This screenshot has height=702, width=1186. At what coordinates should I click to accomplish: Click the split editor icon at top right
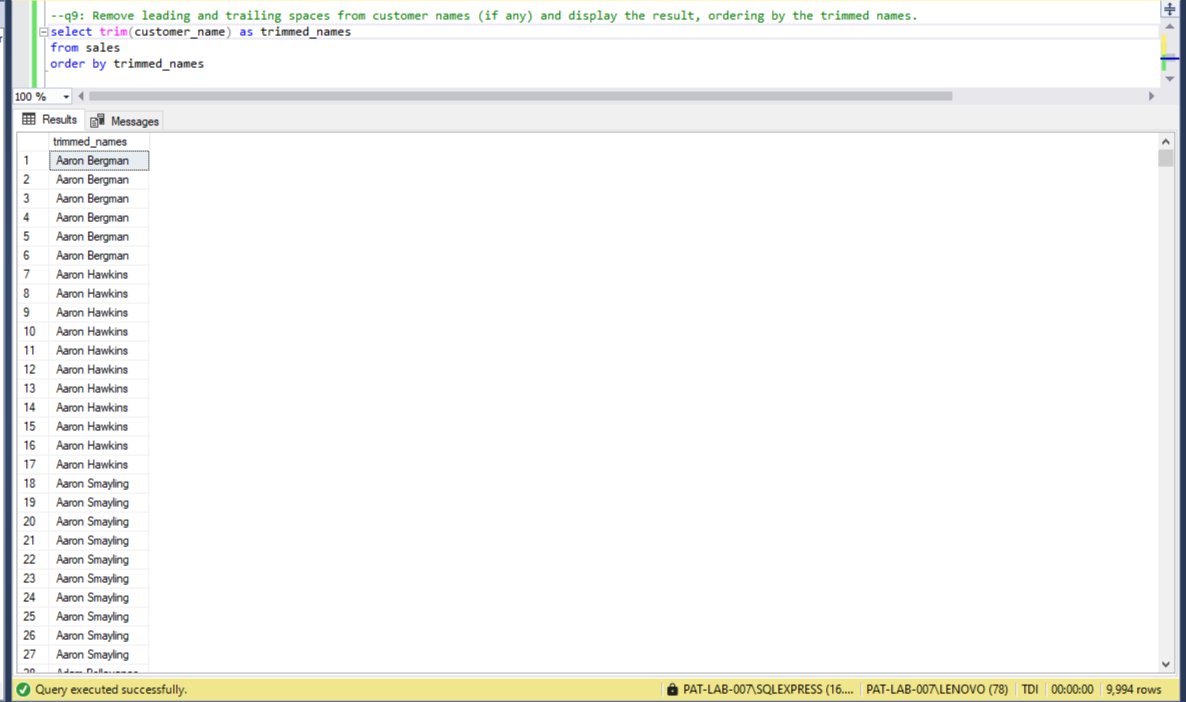click(1169, 9)
